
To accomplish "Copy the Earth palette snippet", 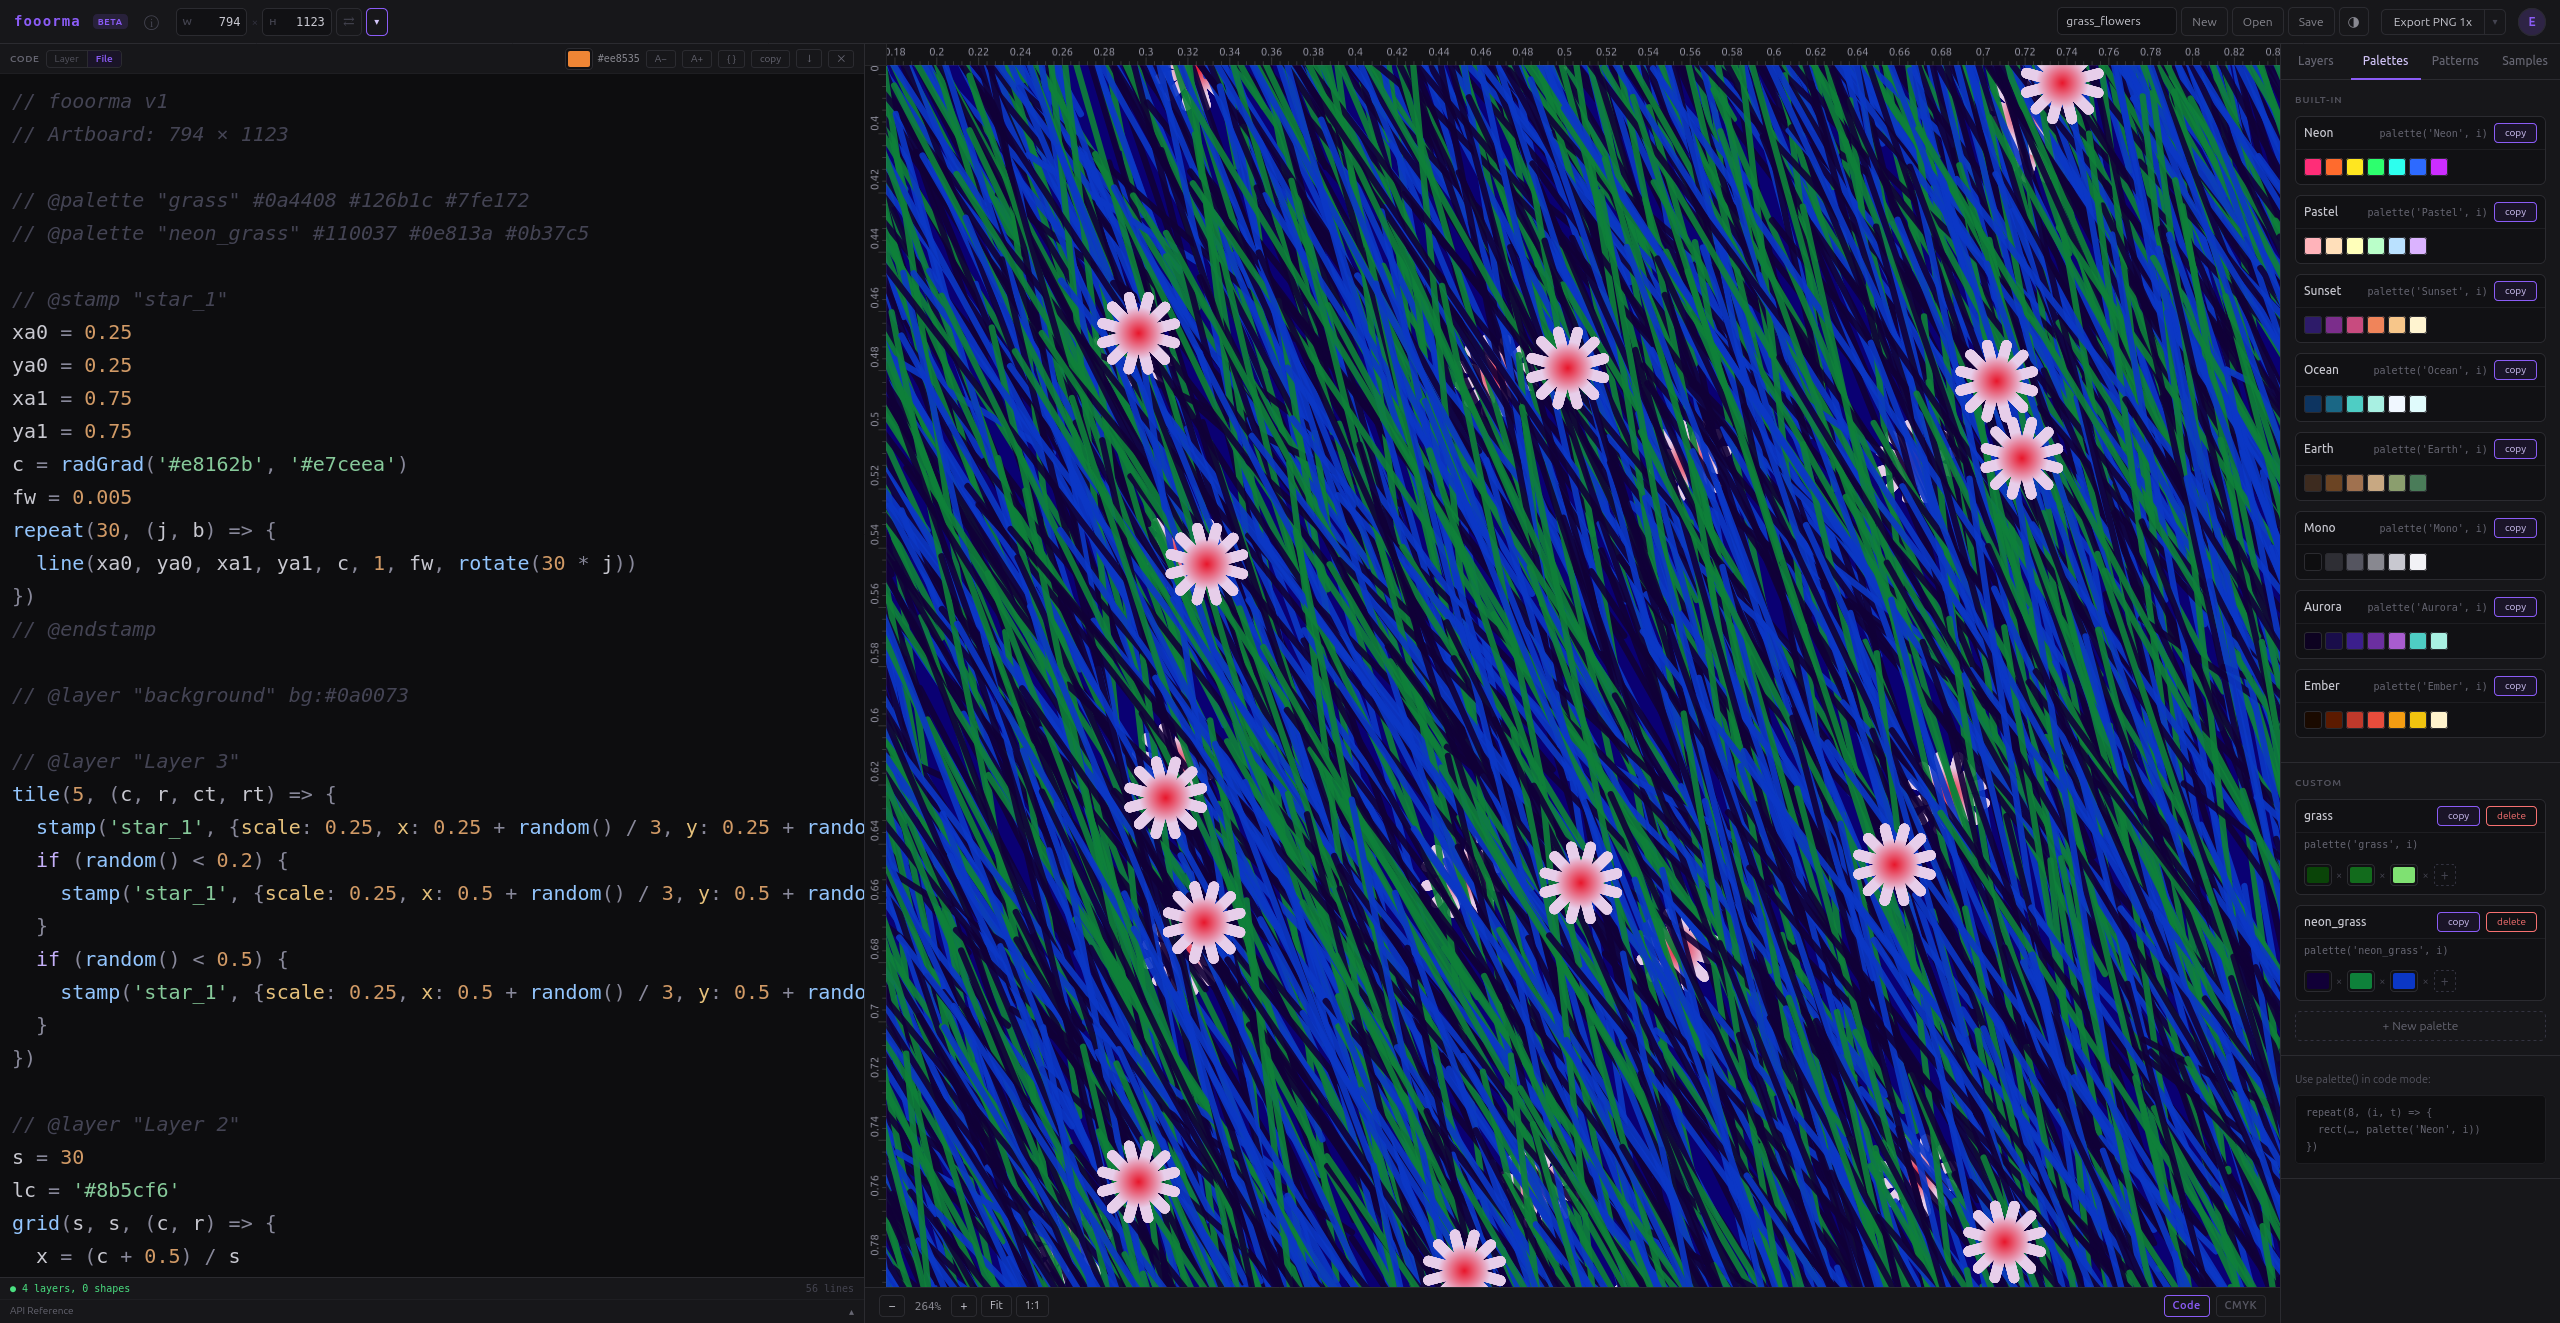I will [2515, 449].
